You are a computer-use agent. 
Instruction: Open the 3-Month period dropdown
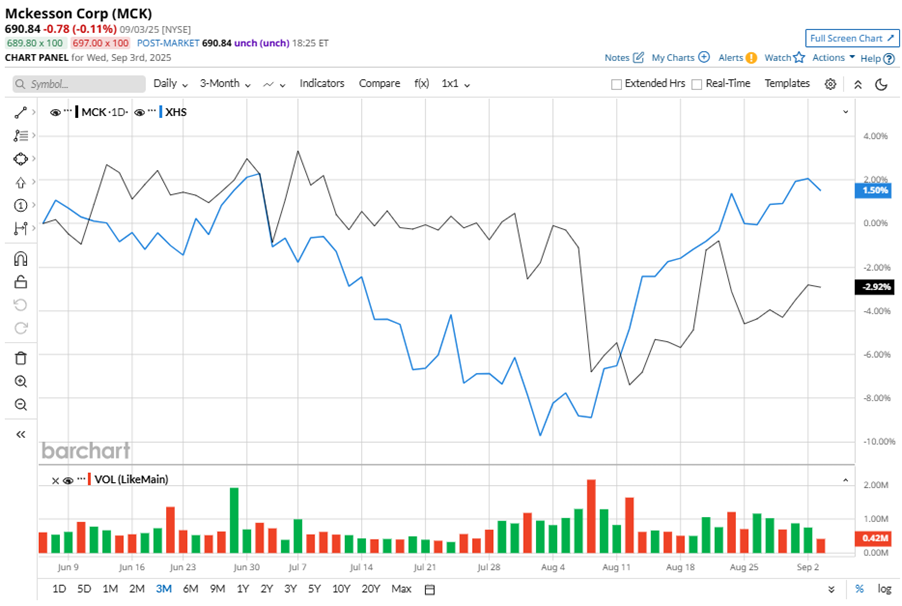(x=226, y=84)
